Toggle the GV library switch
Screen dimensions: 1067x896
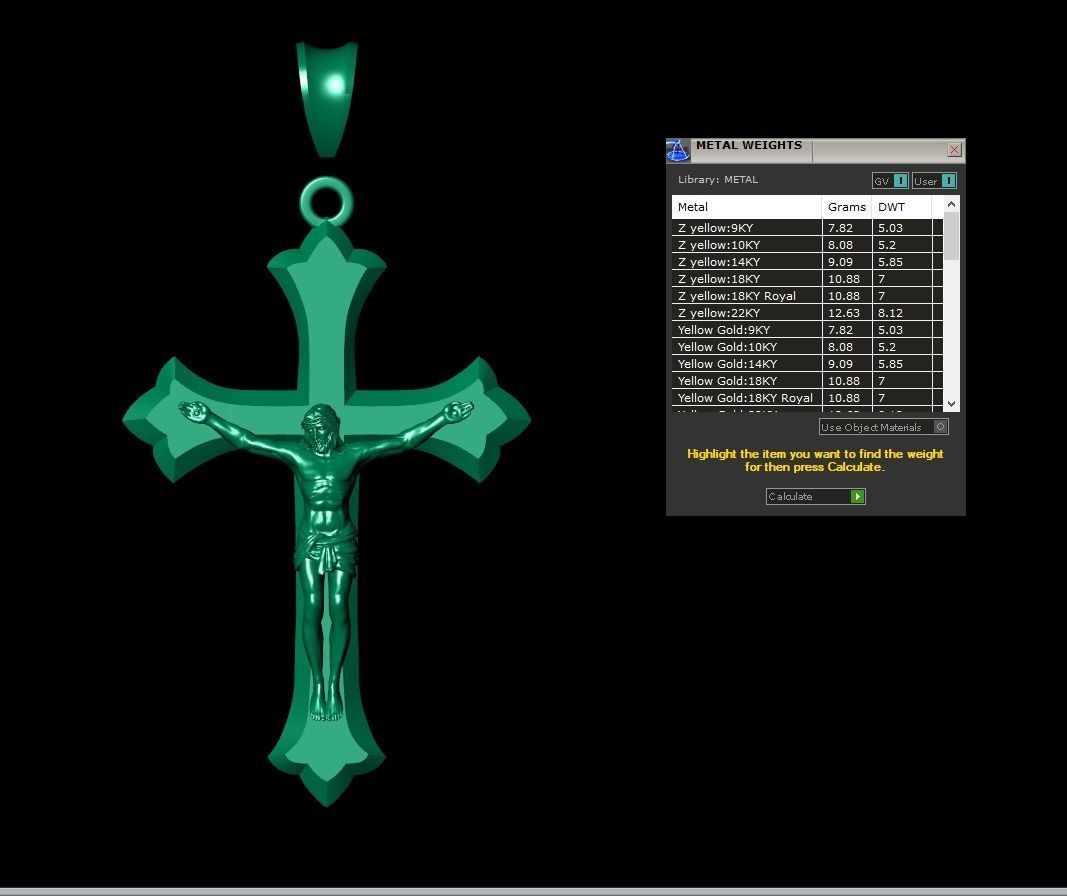pyautogui.click(x=900, y=180)
